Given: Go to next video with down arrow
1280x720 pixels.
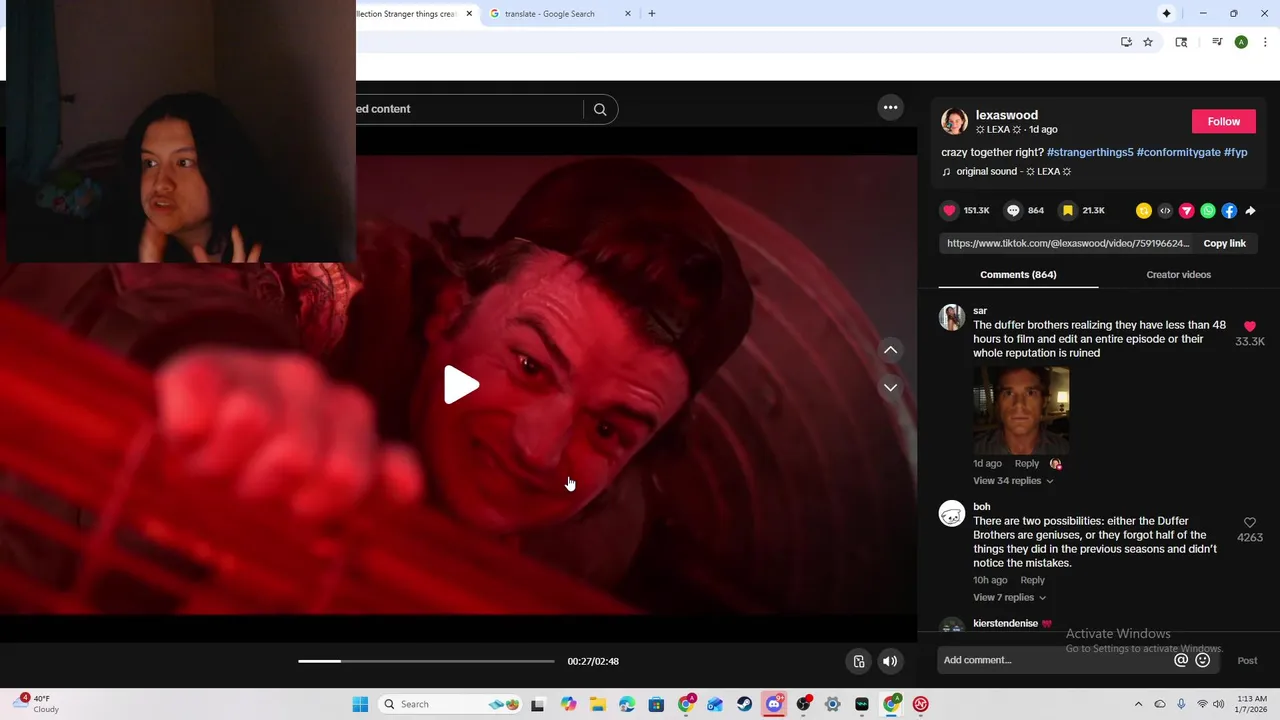Looking at the screenshot, I should pyautogui.click(x=890, y=387).
